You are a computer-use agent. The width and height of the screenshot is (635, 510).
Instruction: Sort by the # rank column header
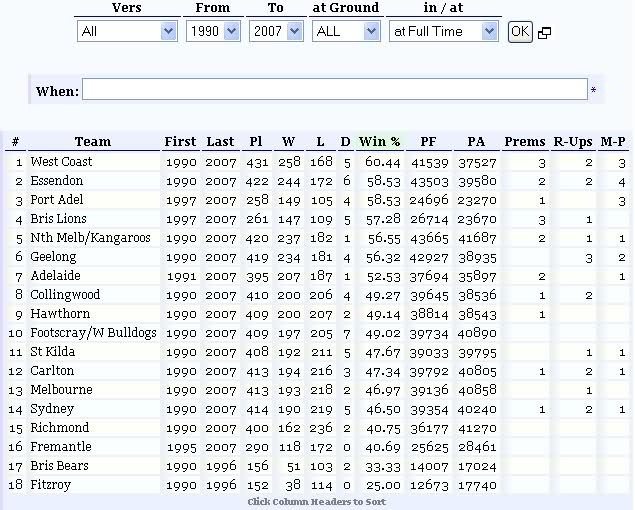pos(15,142)
